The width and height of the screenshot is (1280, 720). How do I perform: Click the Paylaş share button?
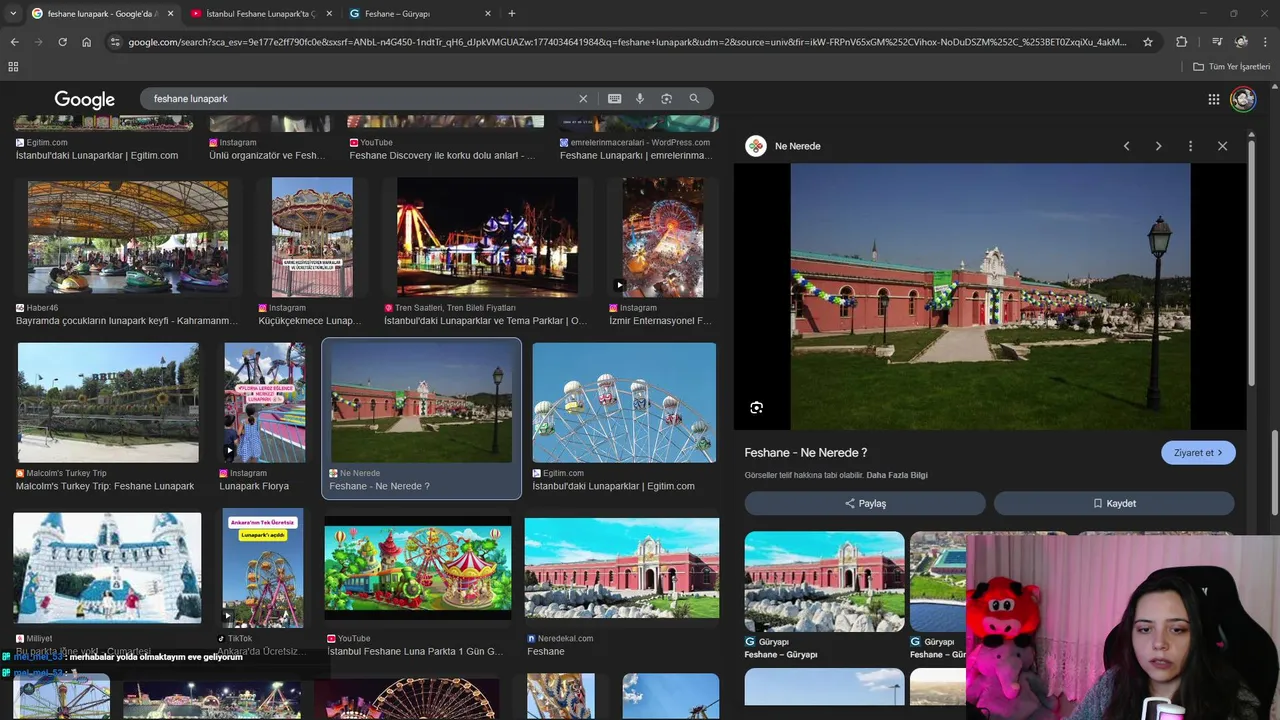[x=865, y=503]
